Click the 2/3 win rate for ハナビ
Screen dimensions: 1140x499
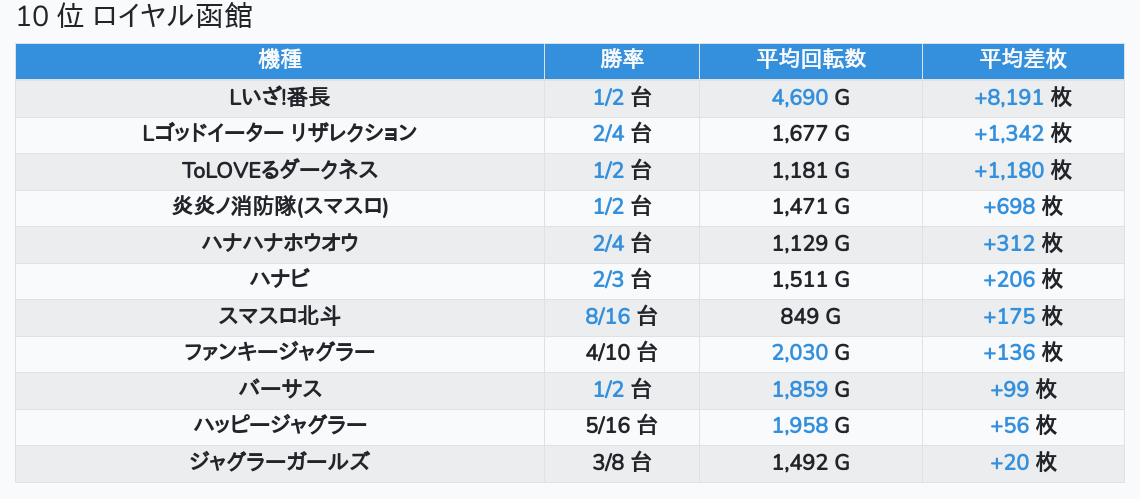(x=608, y=279)
